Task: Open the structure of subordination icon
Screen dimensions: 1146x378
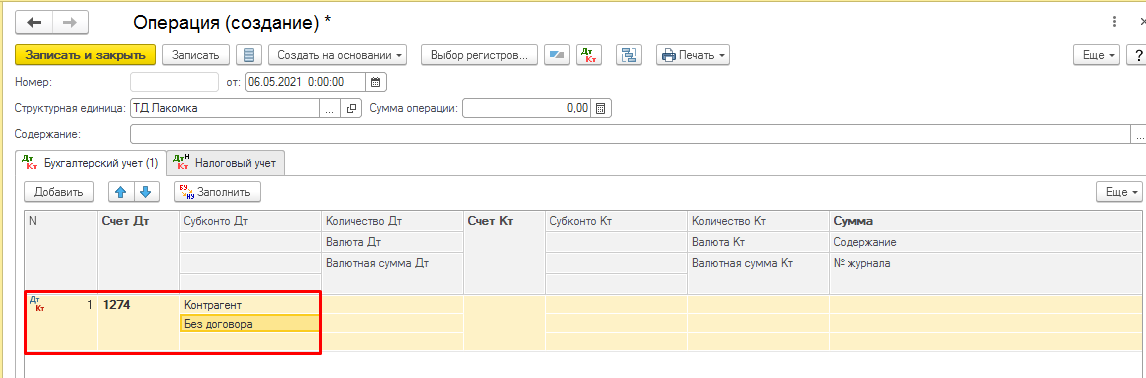Action: [629, 55]
